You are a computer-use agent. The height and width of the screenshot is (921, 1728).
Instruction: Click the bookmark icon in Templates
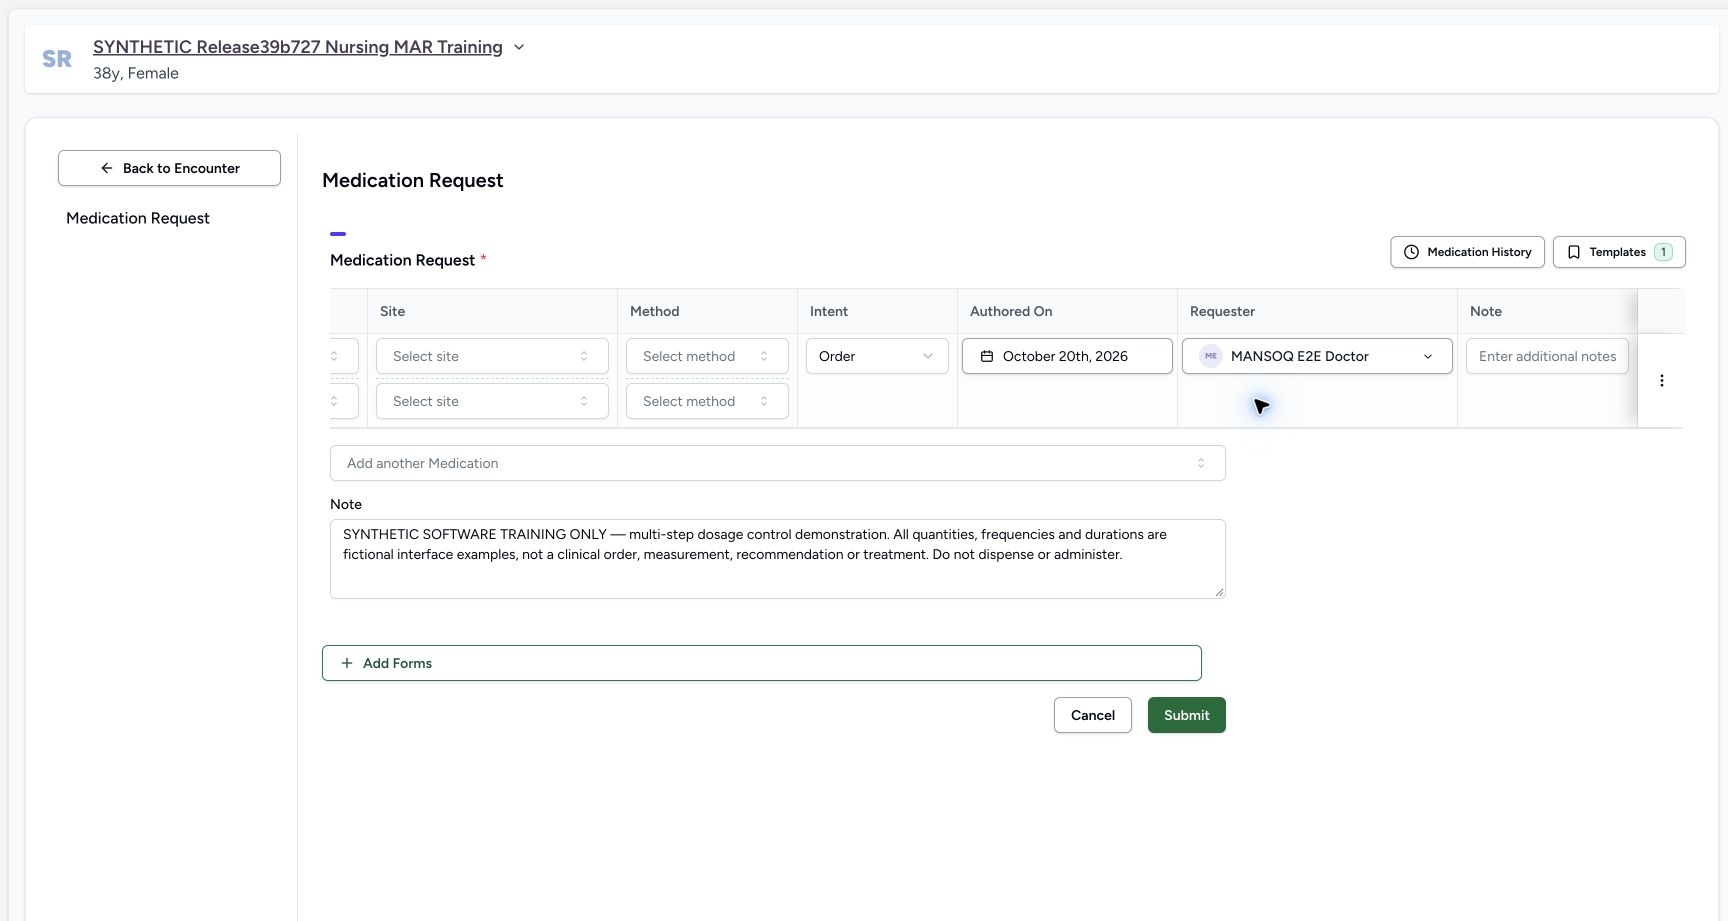tap(1573, 252)
